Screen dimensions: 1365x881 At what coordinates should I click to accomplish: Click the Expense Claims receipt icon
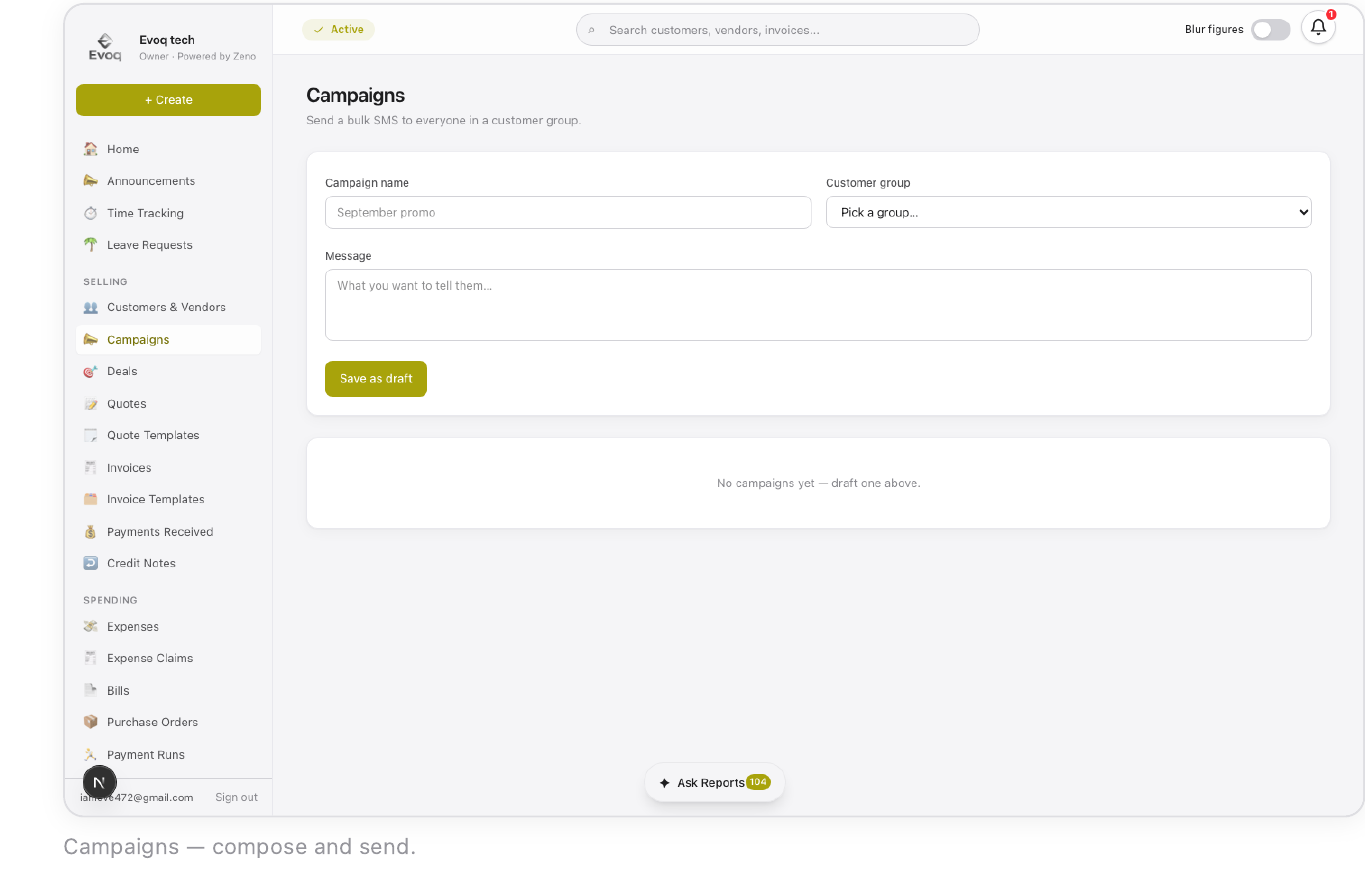tap(91, 658)
